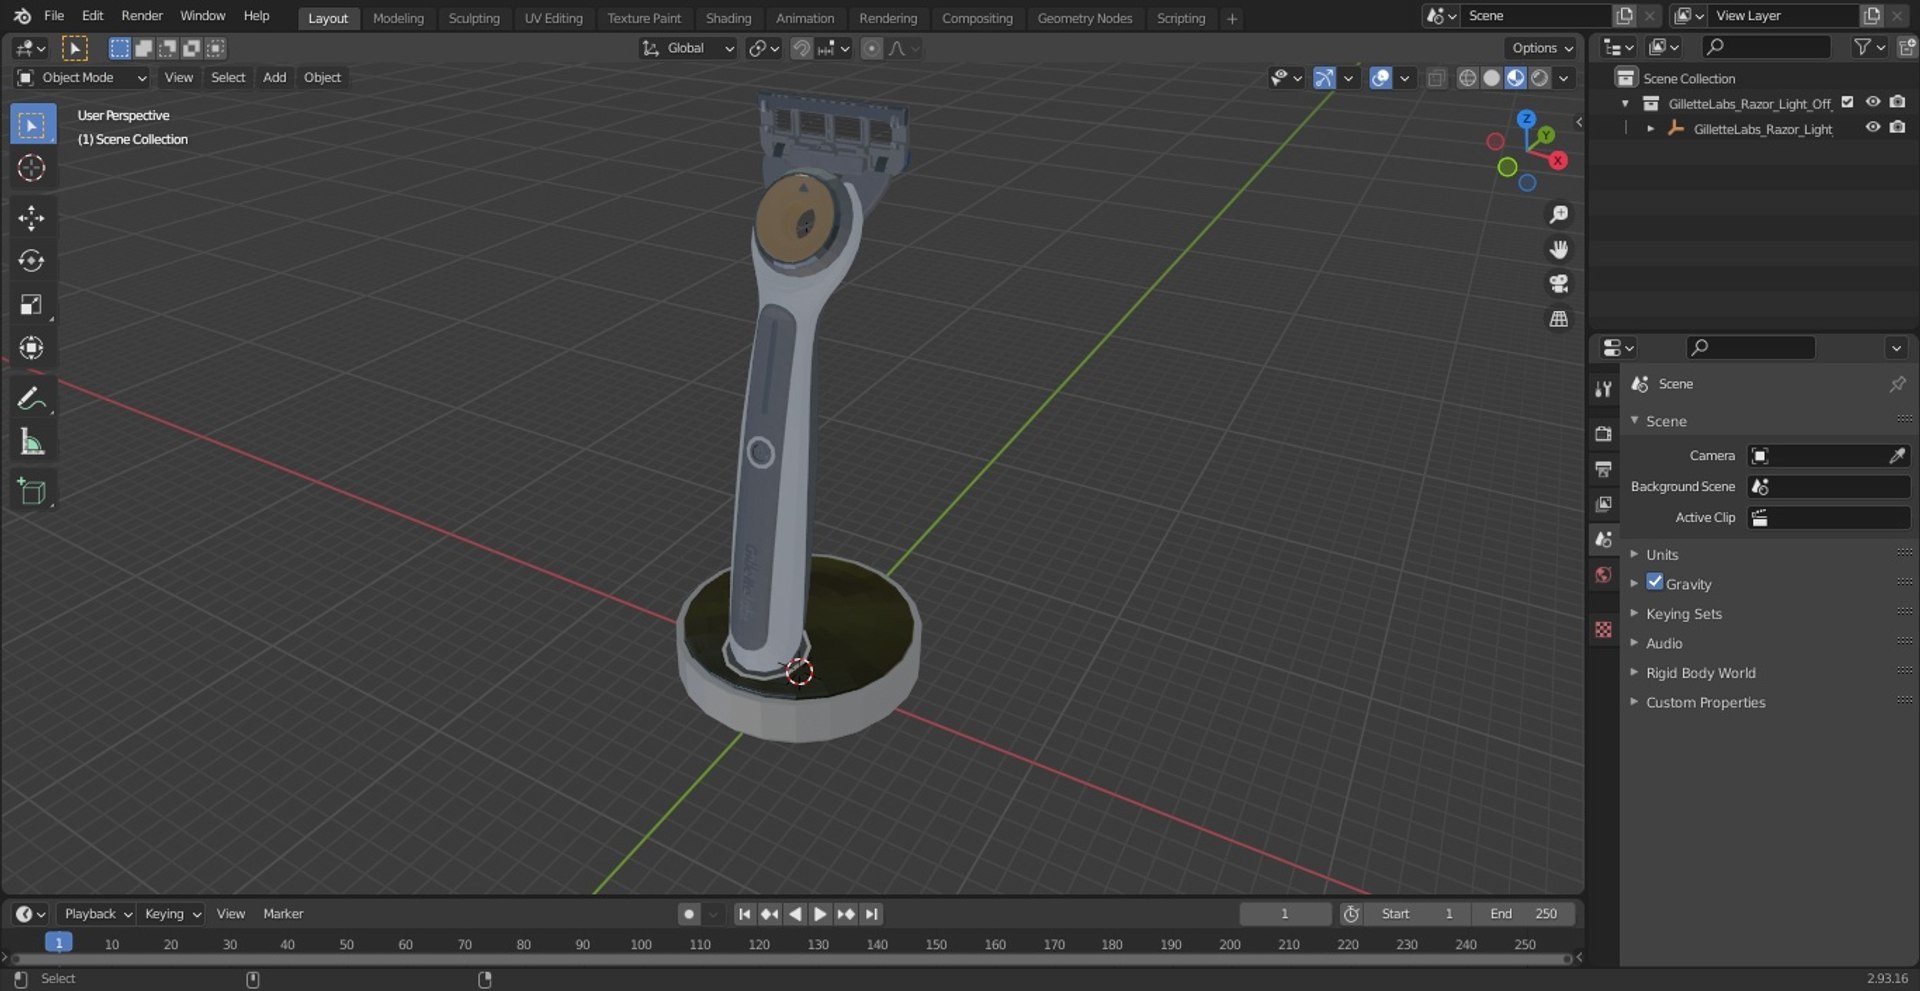This screenshot has height=991, width=1920.
Task: Jump to the timeline end frame
Action: pos(872,914)
